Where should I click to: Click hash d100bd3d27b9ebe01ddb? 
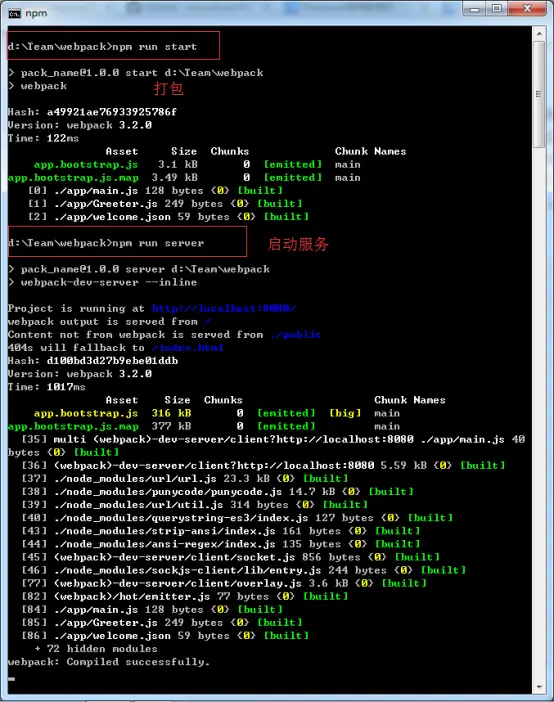pyautogui.click(x=112, y=361)
